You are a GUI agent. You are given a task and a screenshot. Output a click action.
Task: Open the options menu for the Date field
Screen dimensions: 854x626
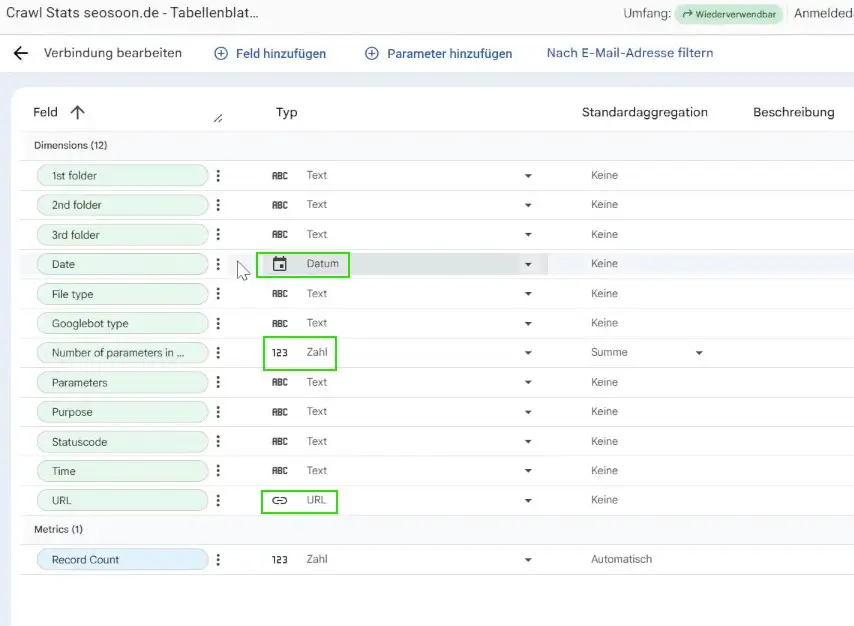tap(218, 264)
